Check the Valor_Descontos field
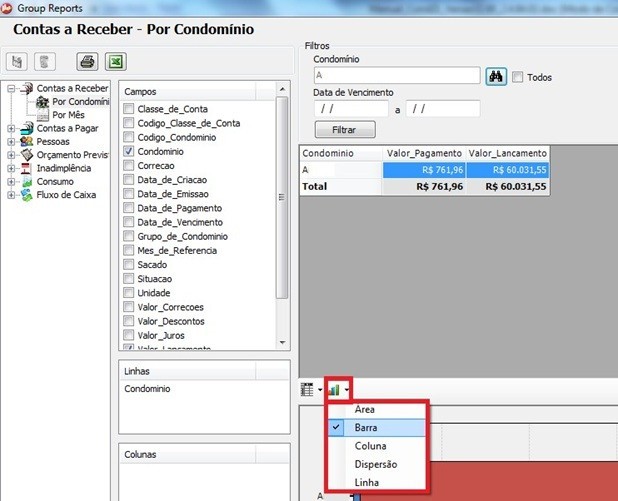 click(128, 321)
